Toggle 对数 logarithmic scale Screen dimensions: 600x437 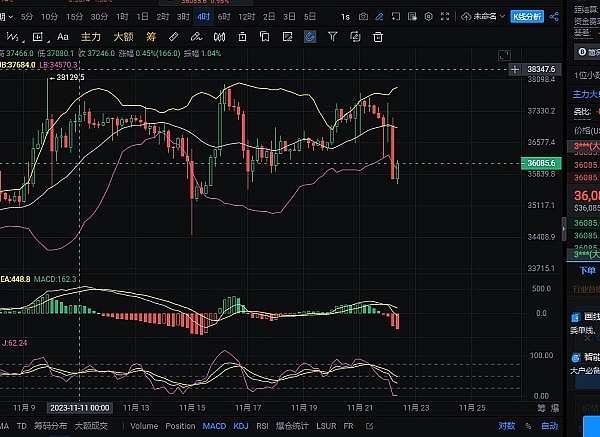coord(507,426)
